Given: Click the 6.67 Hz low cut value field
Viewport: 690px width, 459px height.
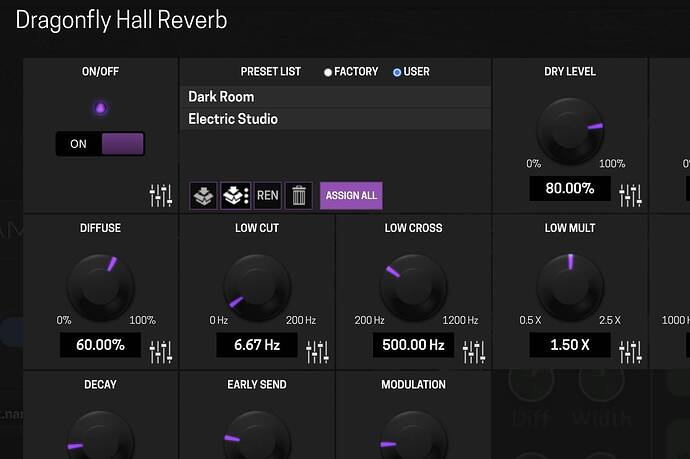Looking at the screenshot, I should 257,345.
